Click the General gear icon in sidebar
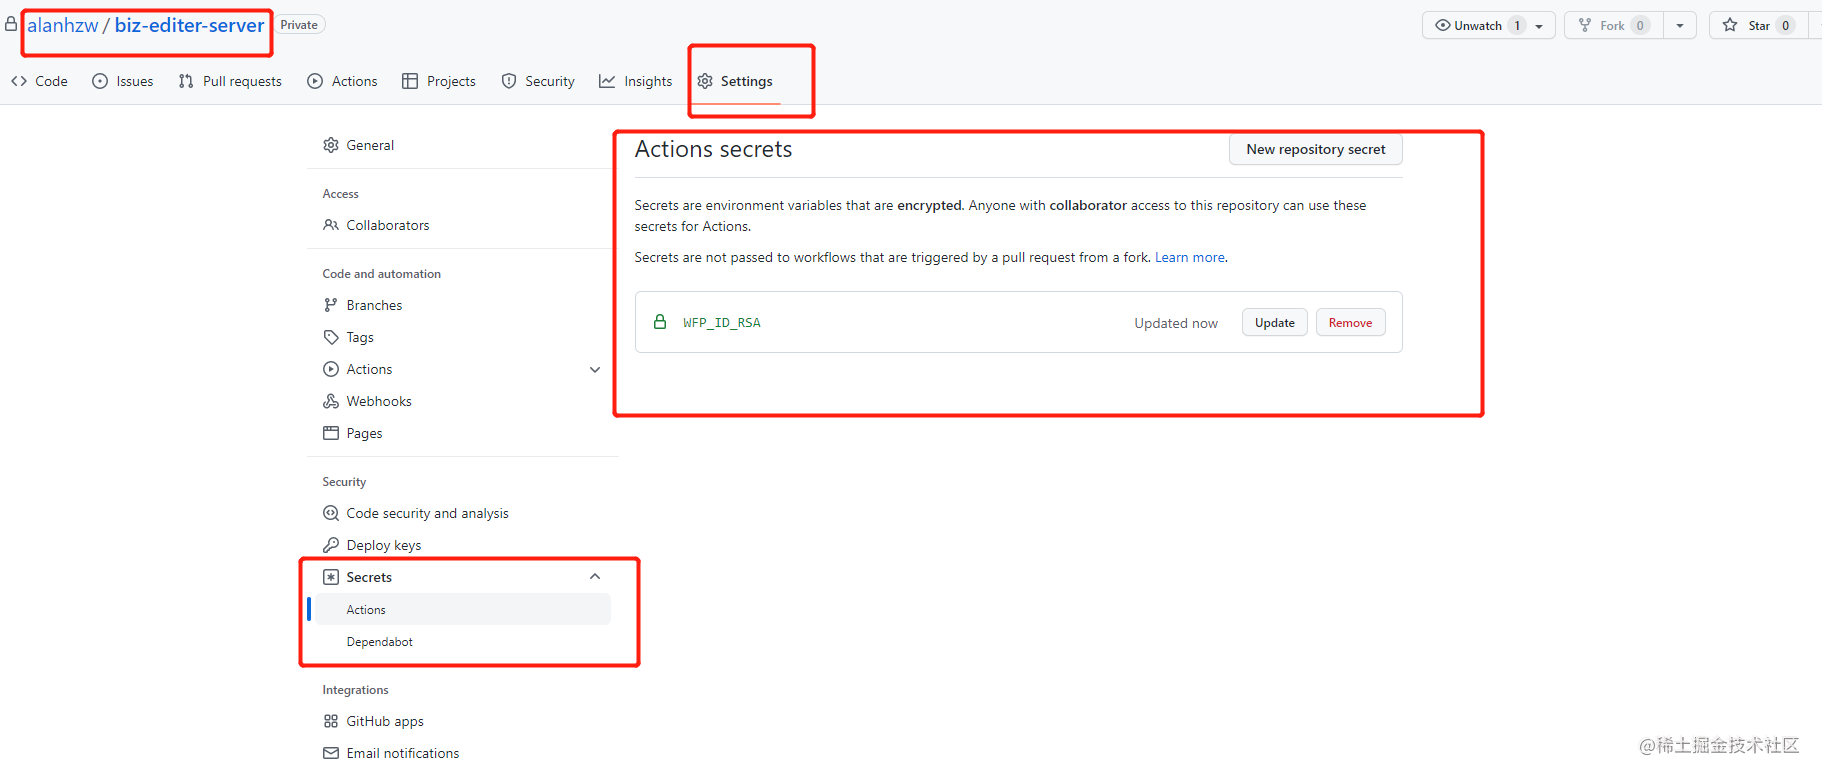Screen dimensions: 1822x778 click(x=331, y=145)
